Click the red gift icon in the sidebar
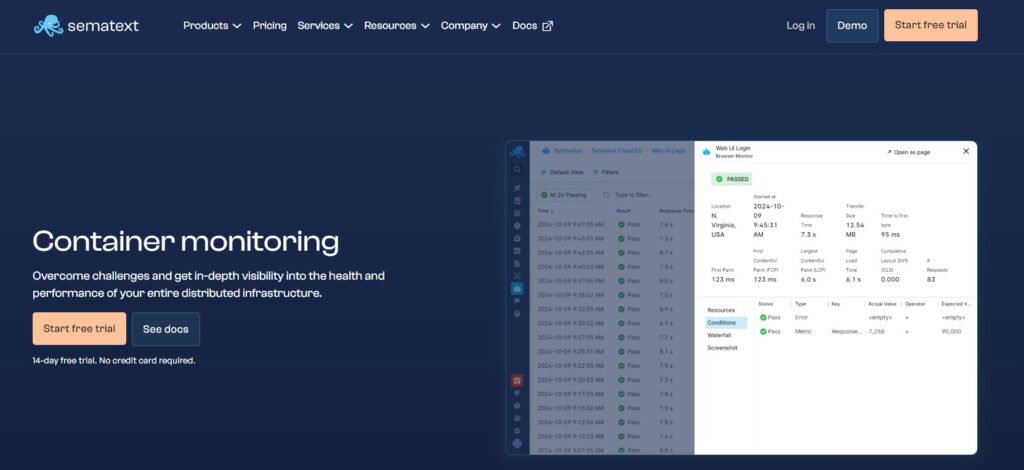Image resolution: width=1024 pixels, height=470 pixels. tap(517, 381)
